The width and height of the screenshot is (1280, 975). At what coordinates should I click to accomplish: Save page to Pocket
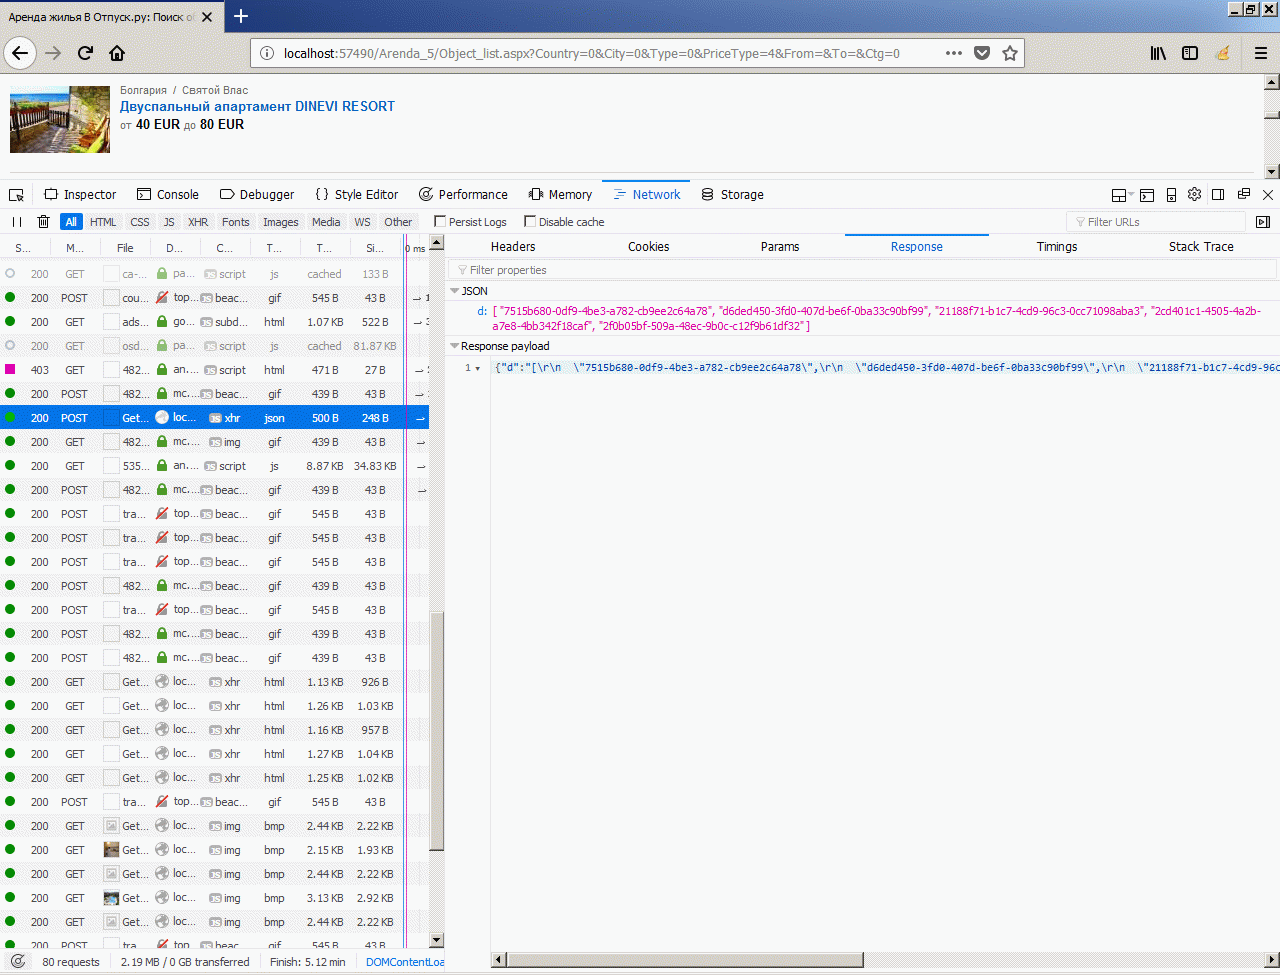tap(982, 53)
